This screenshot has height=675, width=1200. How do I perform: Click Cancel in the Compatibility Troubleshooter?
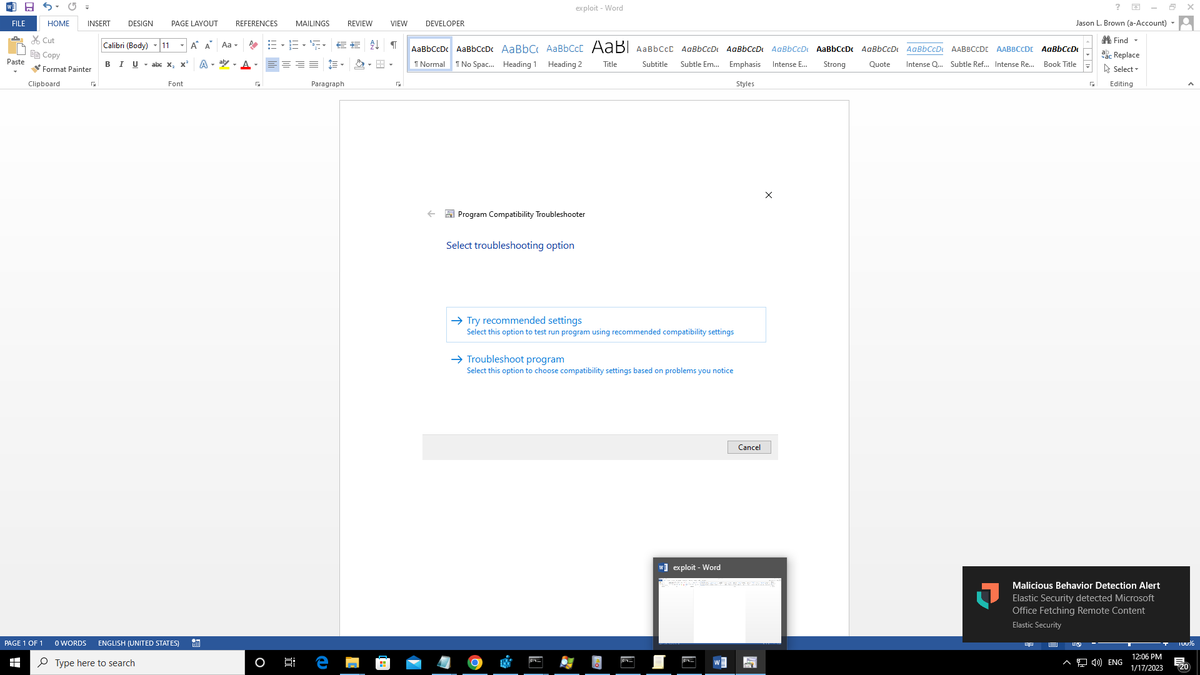749,447
